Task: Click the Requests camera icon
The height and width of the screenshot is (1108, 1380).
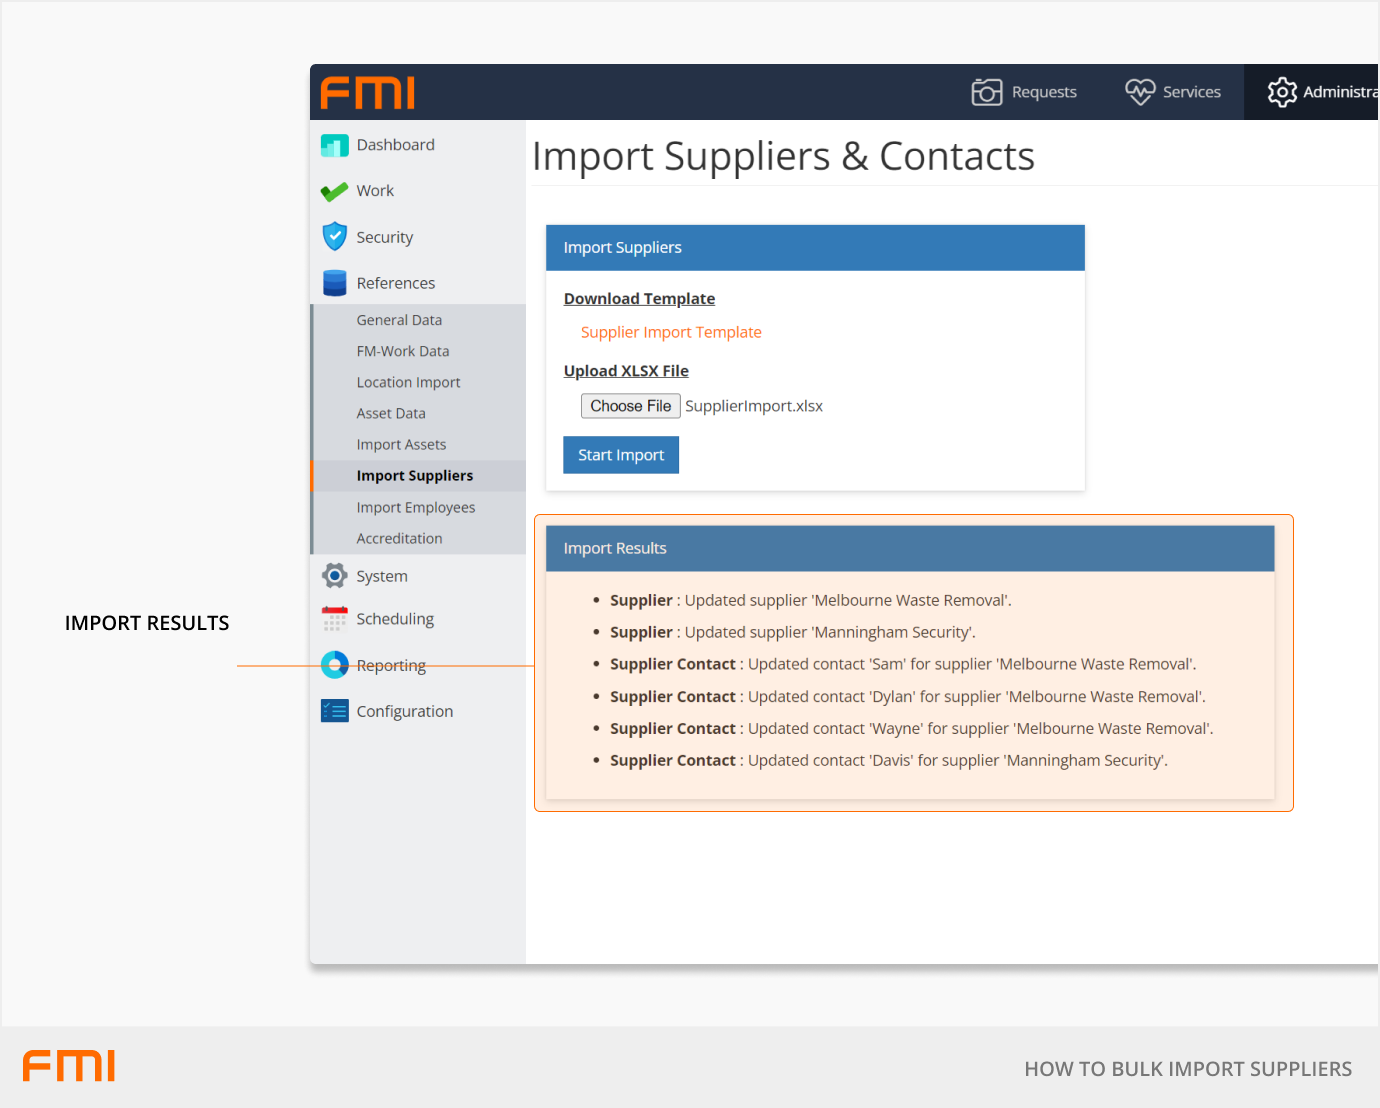Action: pyautogui.click(x=986, y=92)
